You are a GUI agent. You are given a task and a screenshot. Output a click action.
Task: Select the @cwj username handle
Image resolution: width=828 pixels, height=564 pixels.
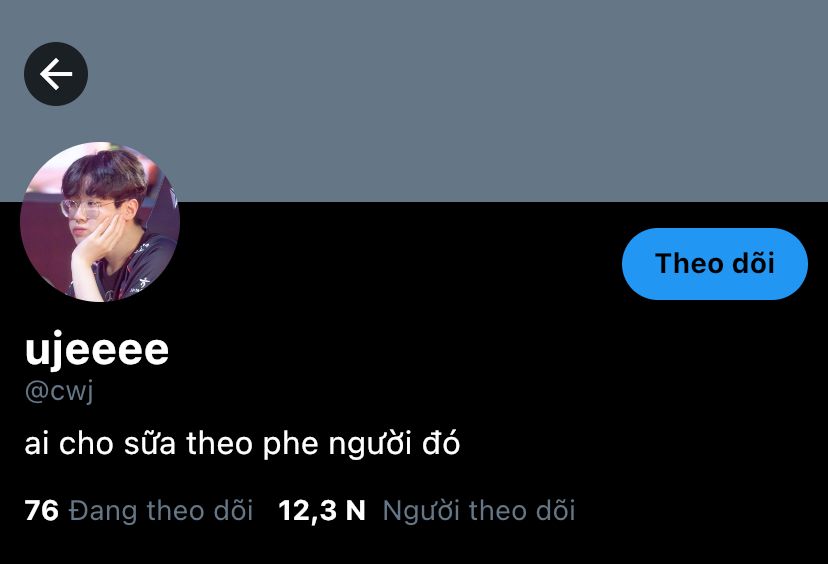pyautogui.click(x=59, y=391)
